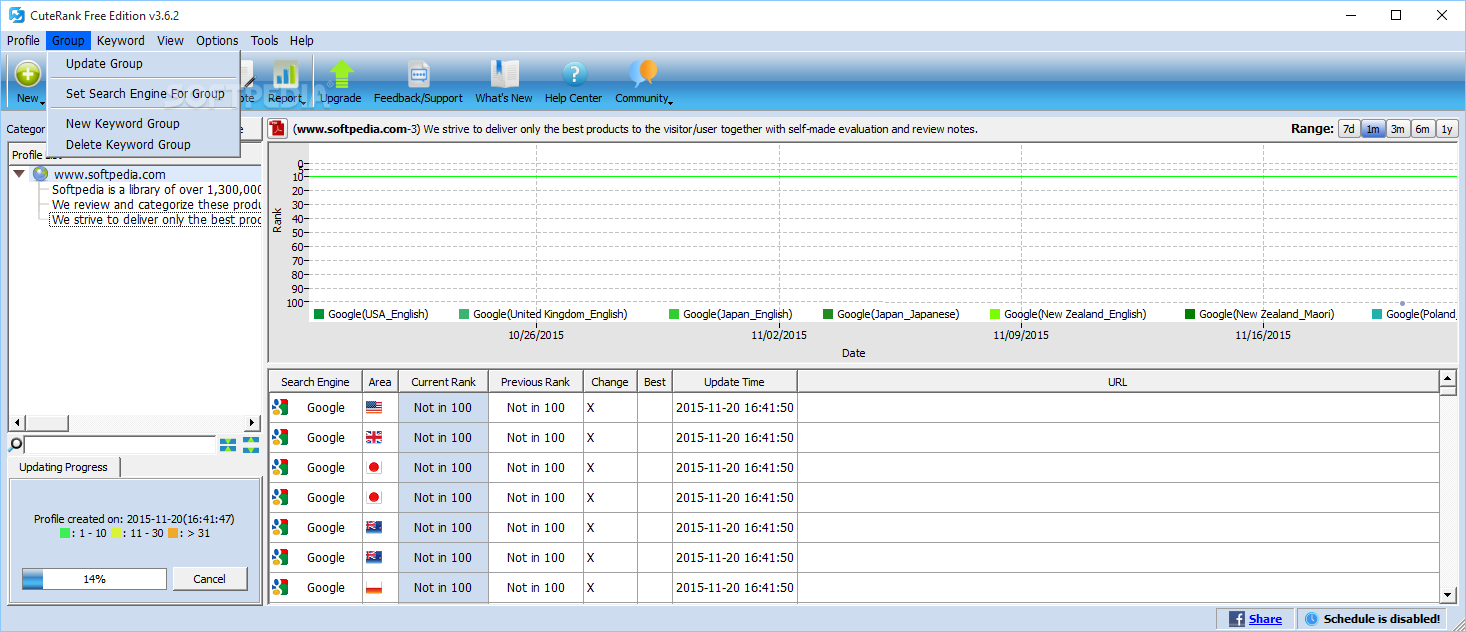The height and width of the screenshot is (632, 1466).
Task: Click profile list left scroll arrow
Action: click(16, 423)
